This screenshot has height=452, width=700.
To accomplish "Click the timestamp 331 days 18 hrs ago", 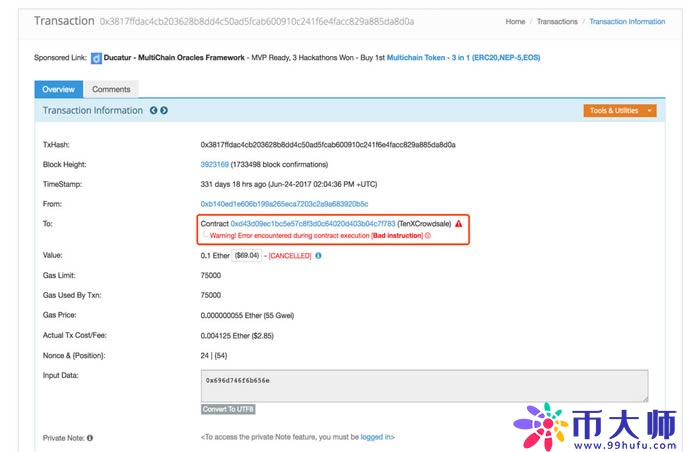I will (x=289, y=184).
